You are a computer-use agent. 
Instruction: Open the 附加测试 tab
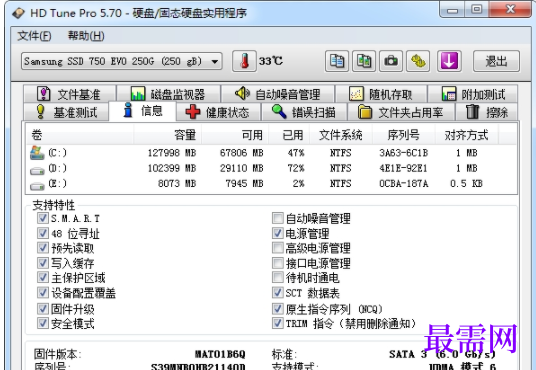pyautogui.click(x=473, y=94)
